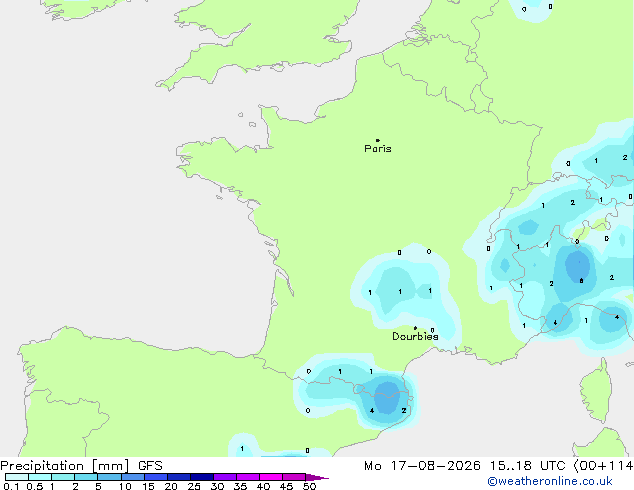Pick the 0.5–1 mm legend color swatch
This screenshot has width=634, height=490.
40,477
